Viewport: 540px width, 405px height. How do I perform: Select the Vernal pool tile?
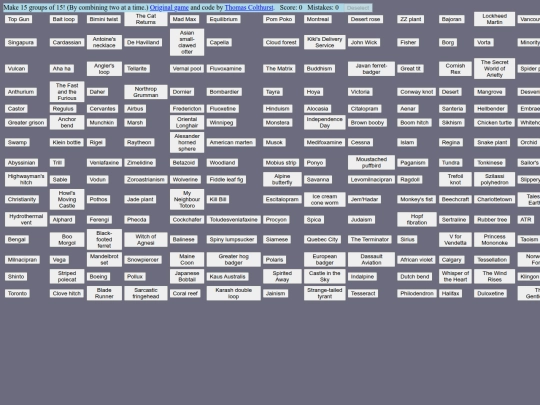coord(187,69)
